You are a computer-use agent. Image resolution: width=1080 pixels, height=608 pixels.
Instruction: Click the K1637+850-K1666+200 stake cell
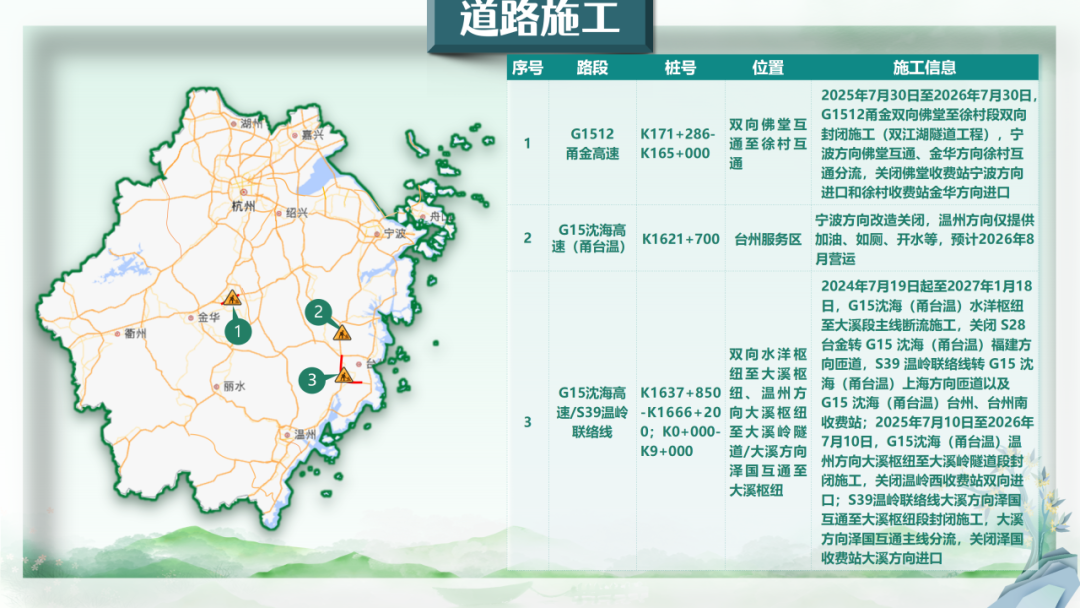681,421
